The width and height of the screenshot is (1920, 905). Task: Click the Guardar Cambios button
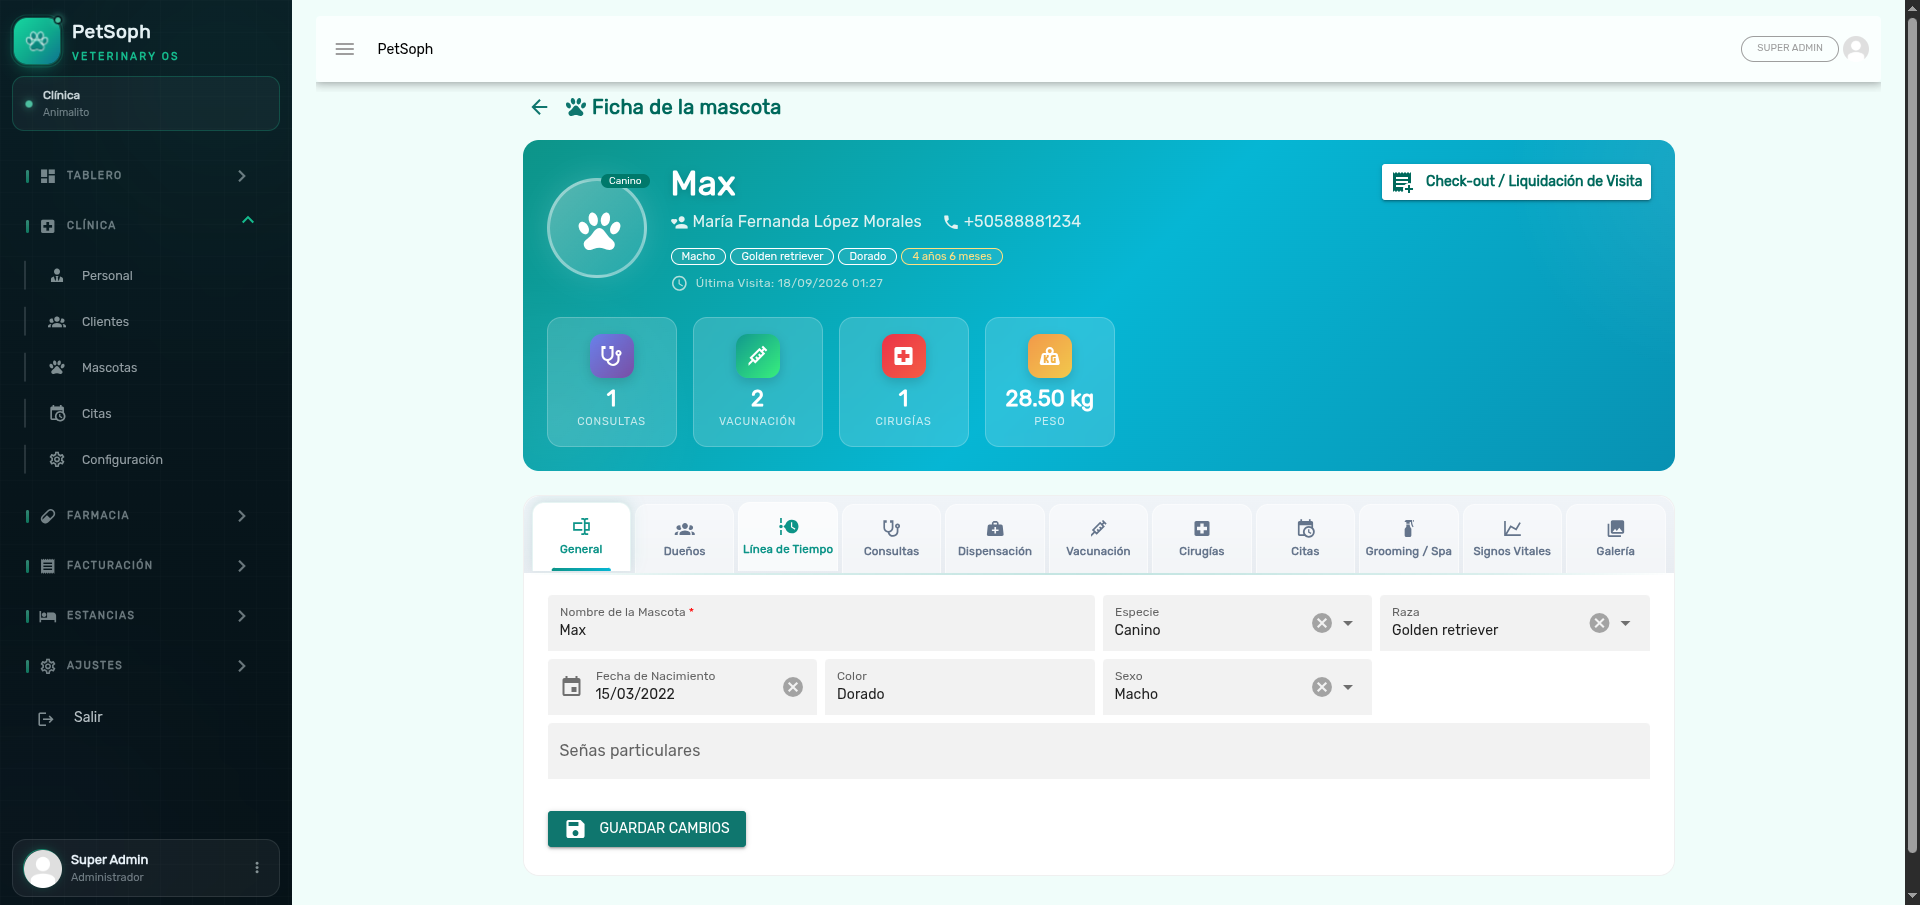point(647,829)
